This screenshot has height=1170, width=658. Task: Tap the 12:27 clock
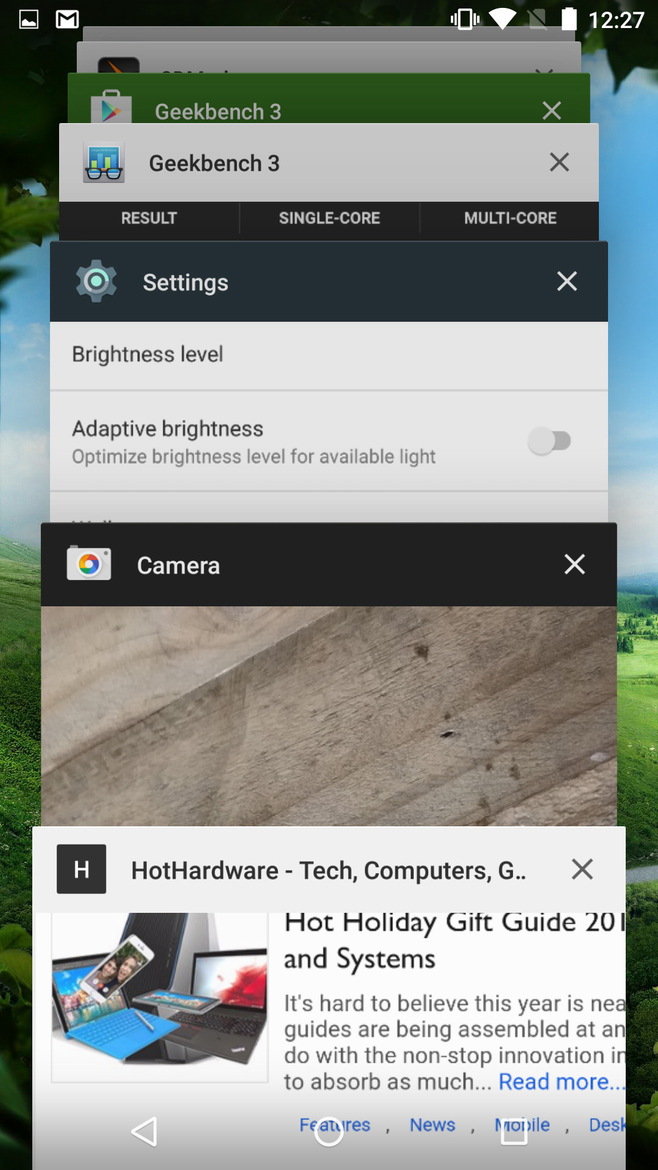pos(615,19)
